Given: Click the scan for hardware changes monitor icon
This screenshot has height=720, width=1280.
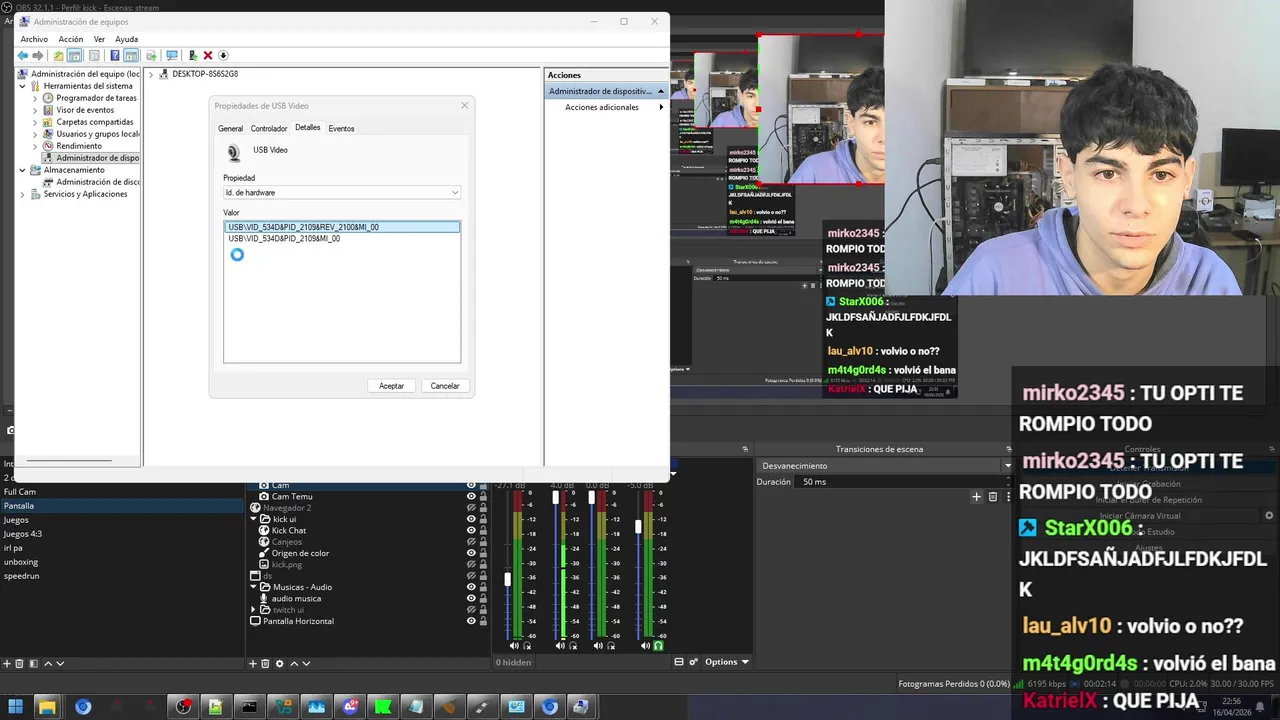Looking at the screenshot, I should click(172, 56).
